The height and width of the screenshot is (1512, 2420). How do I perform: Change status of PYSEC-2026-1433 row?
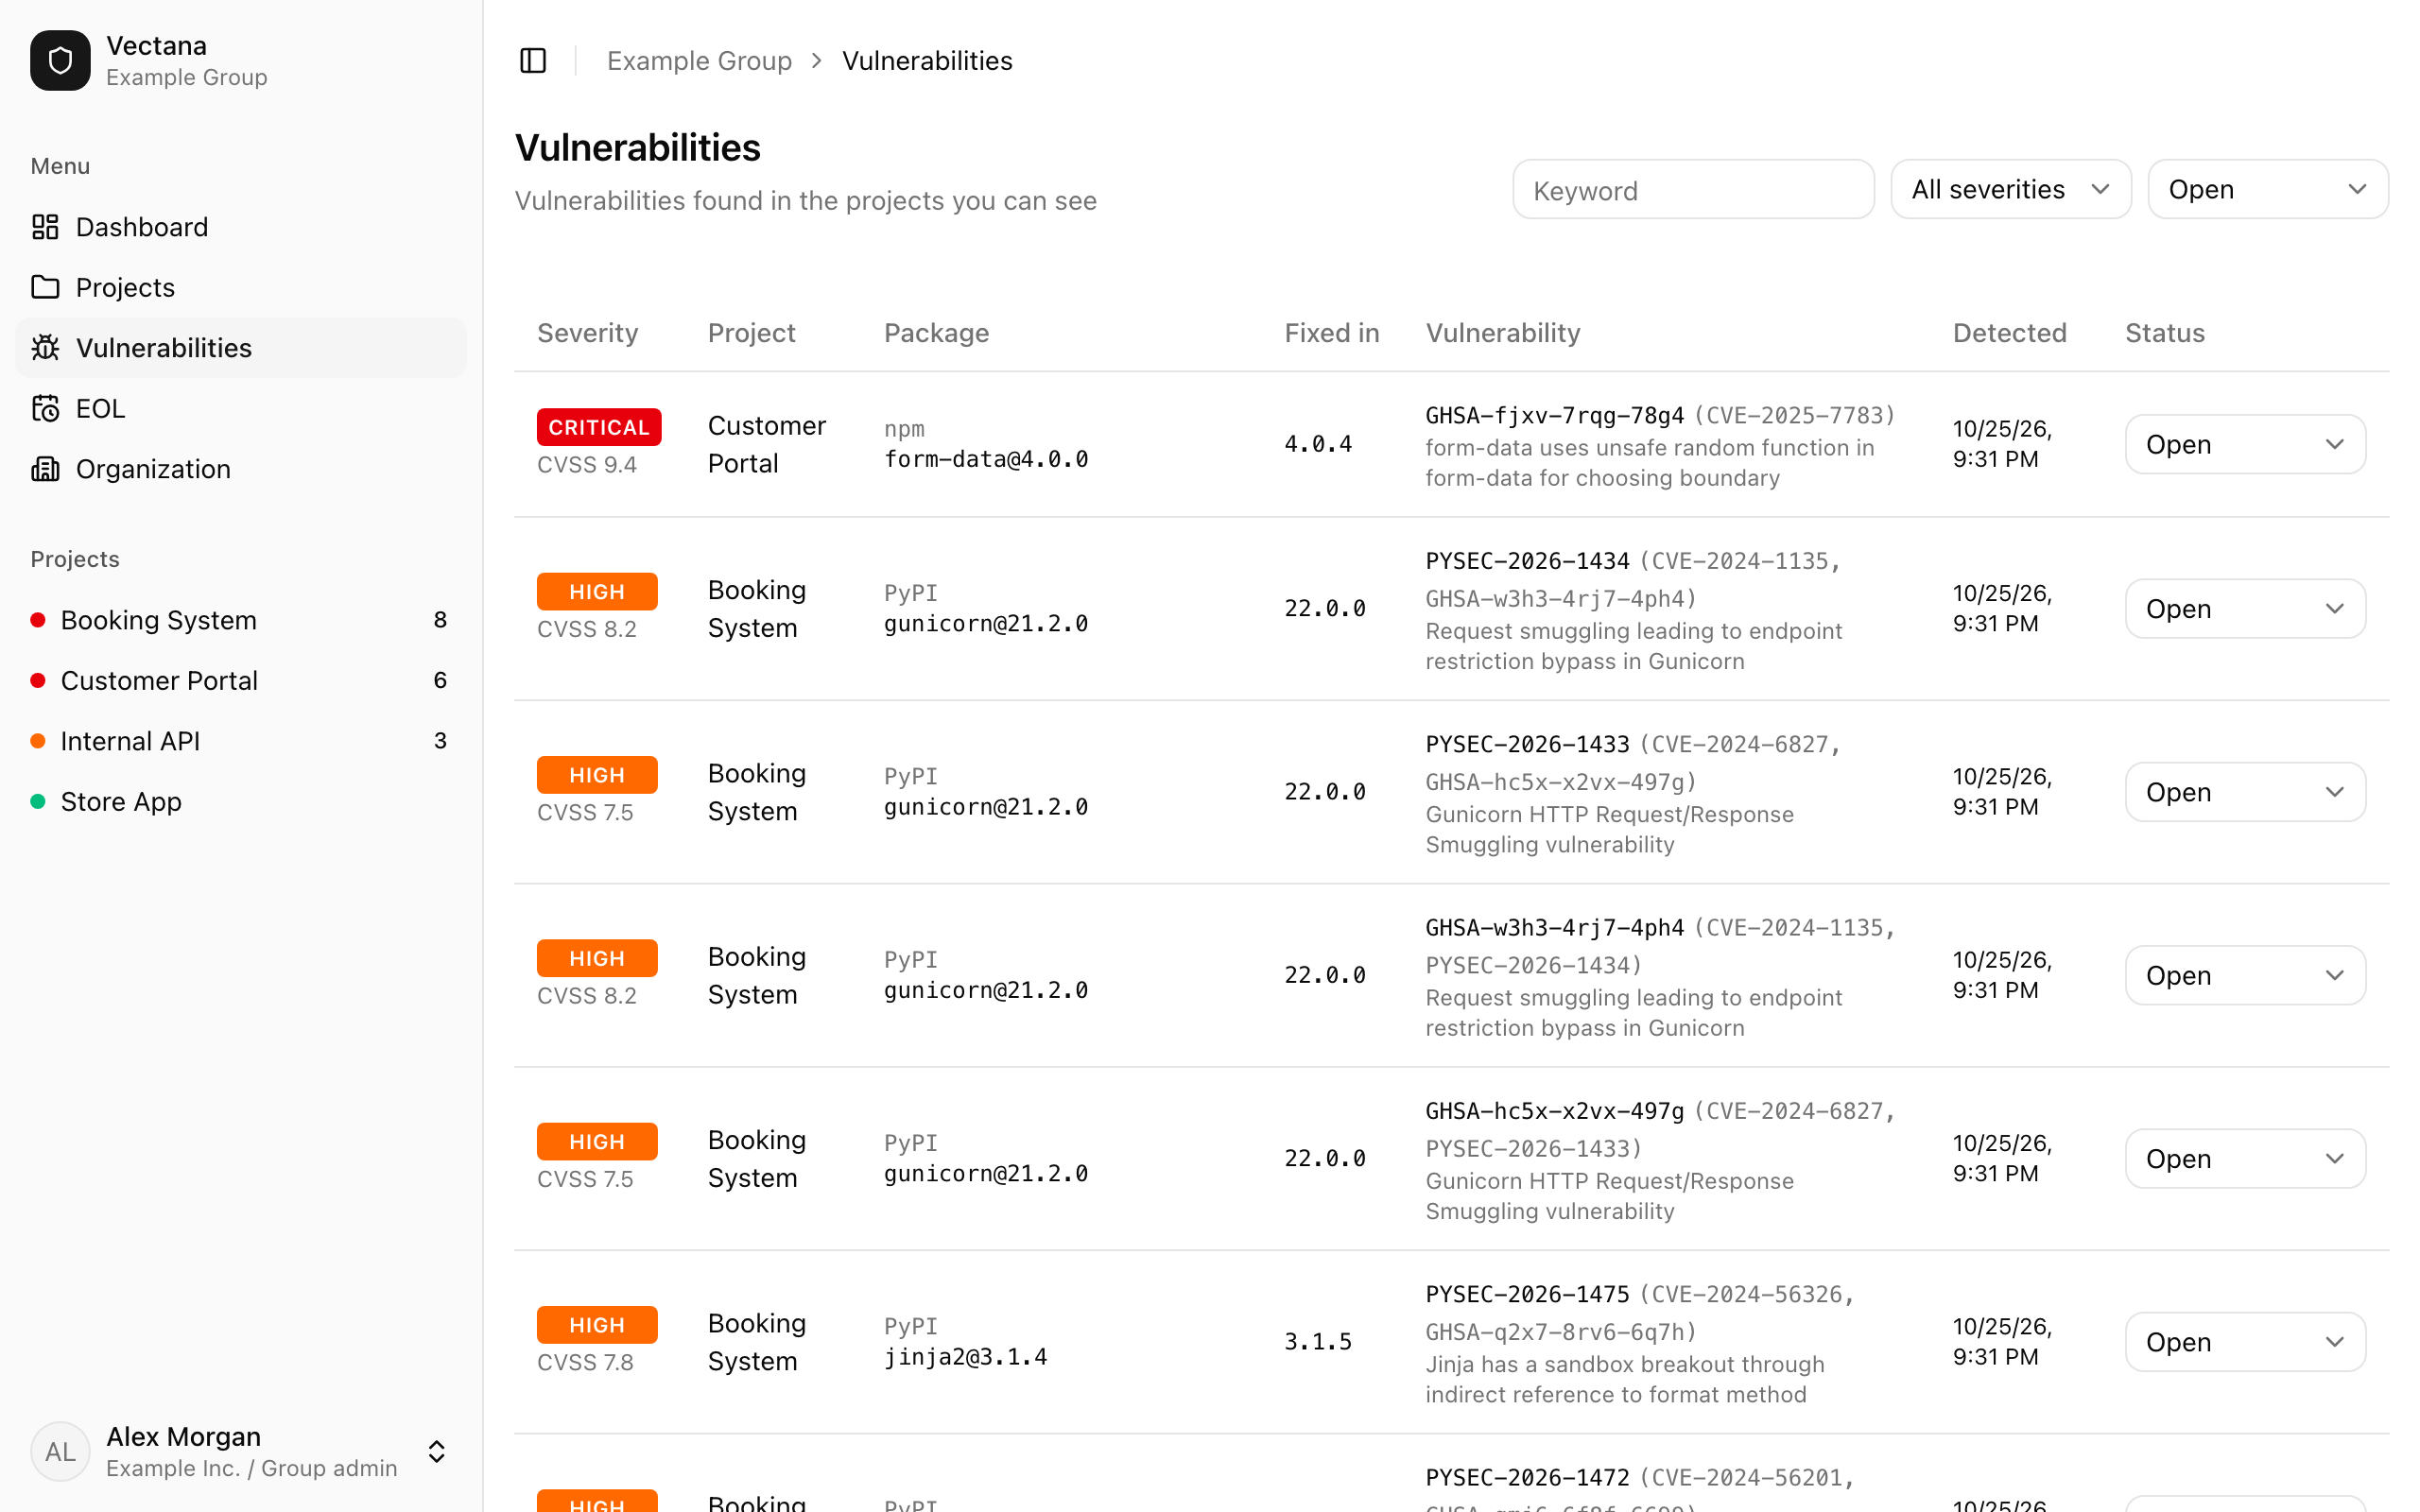(2245, 792)
